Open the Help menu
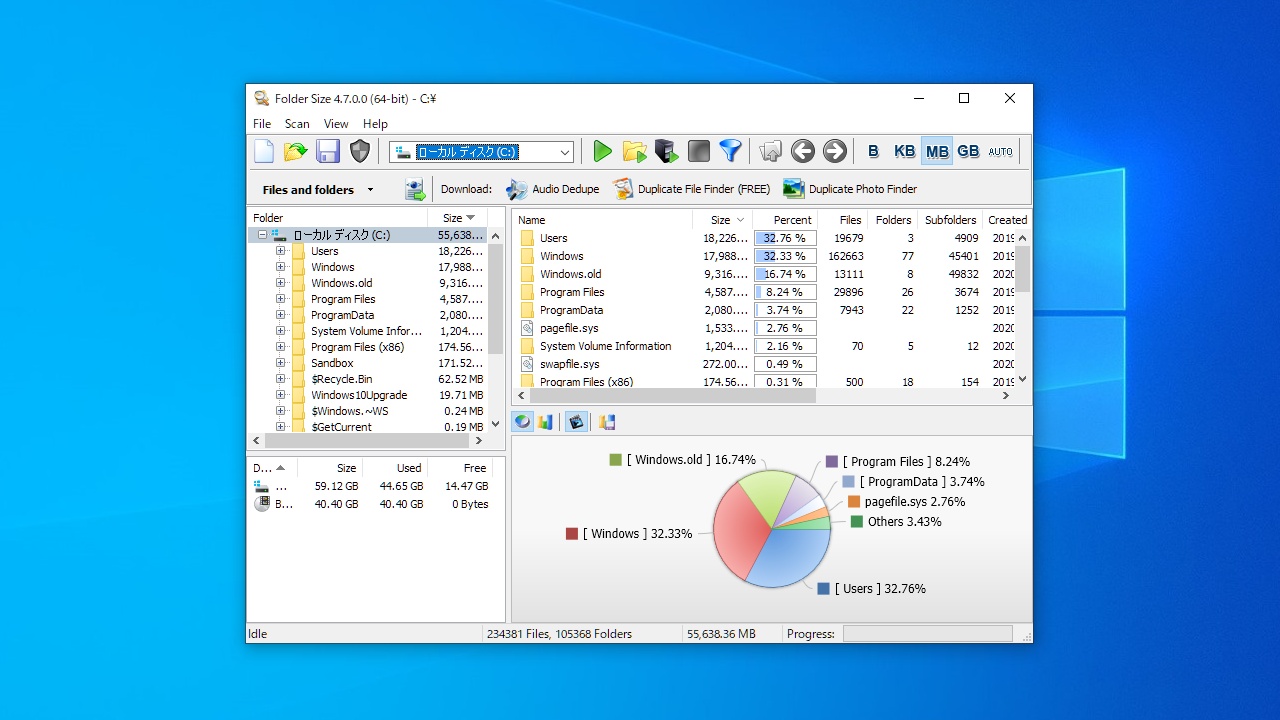This screenshot has height=720, width=1280. [375, 124]
